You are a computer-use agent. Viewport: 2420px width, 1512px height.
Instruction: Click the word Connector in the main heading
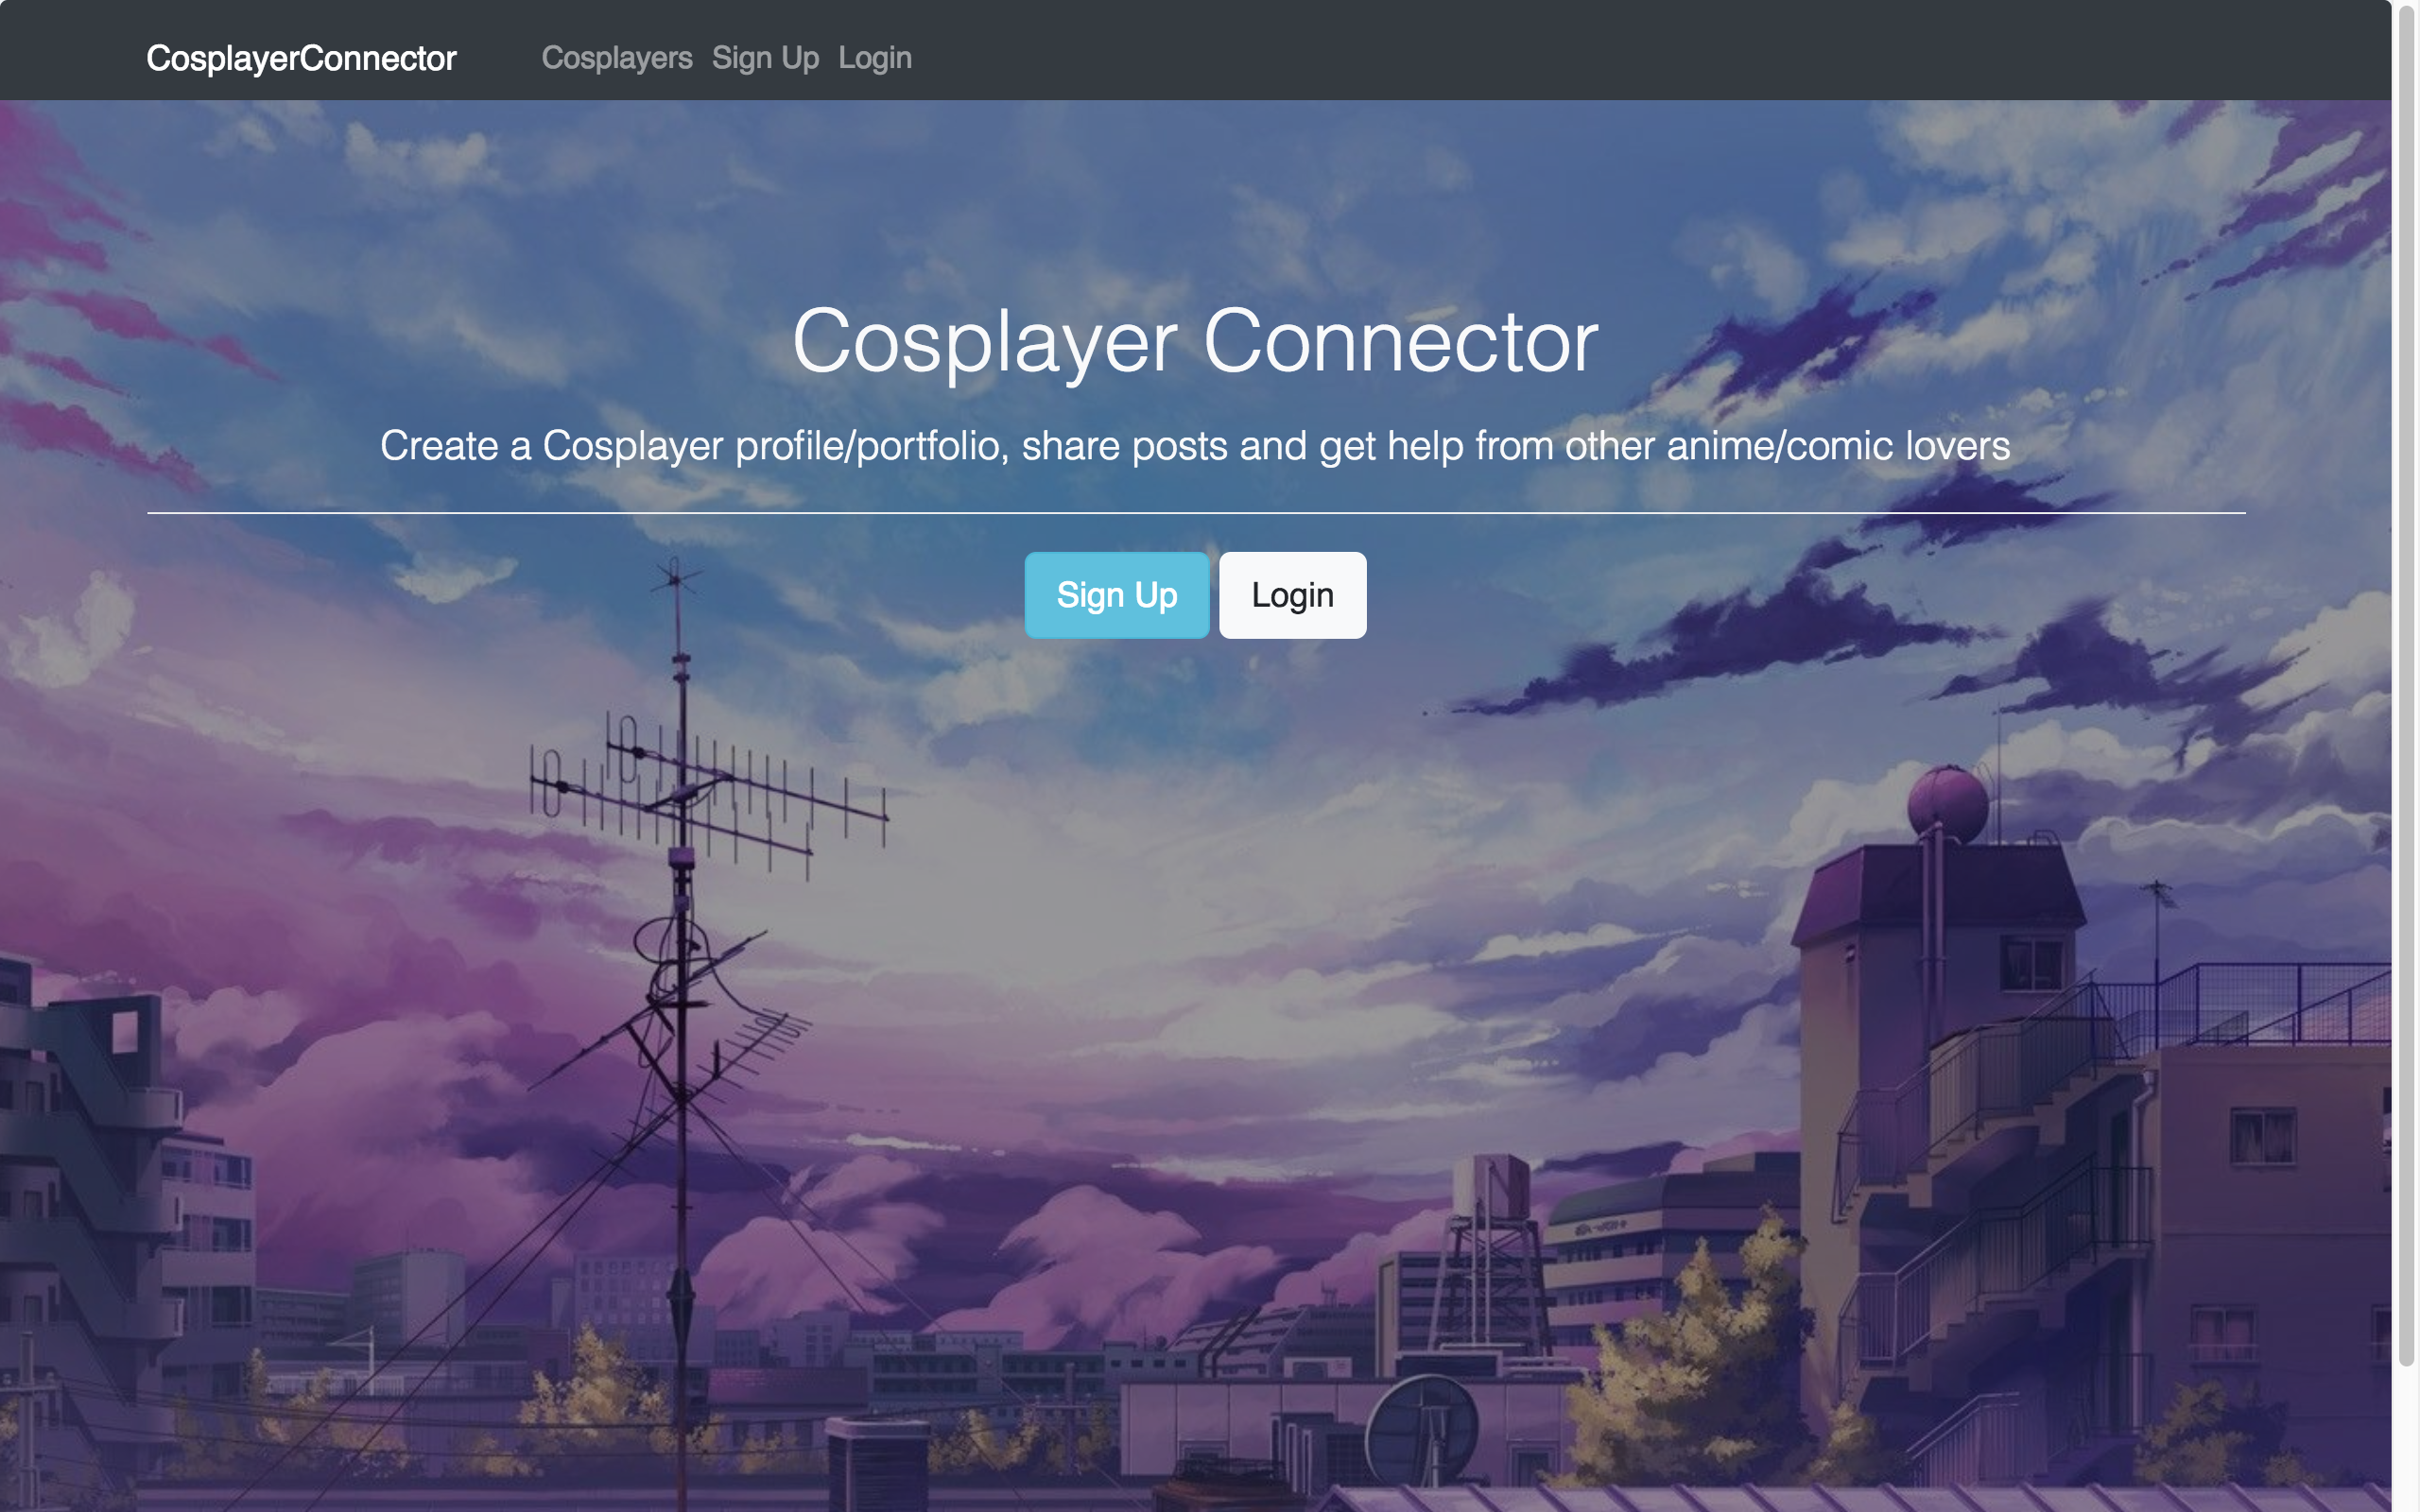1400,342
